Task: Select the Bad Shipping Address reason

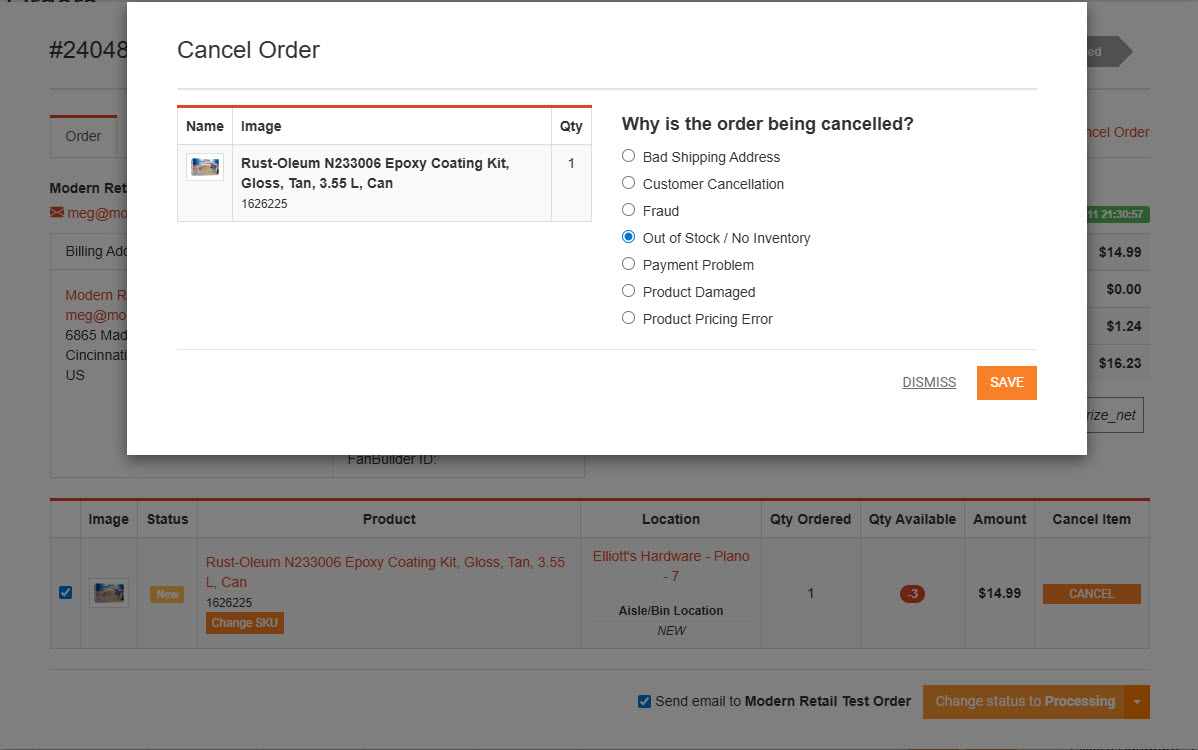Action: (628, 156)
